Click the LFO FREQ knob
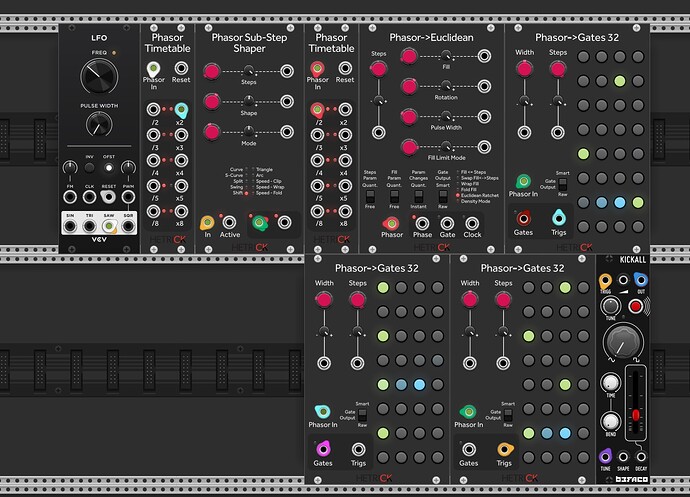690x497 pixels. [x=99, y=76]
